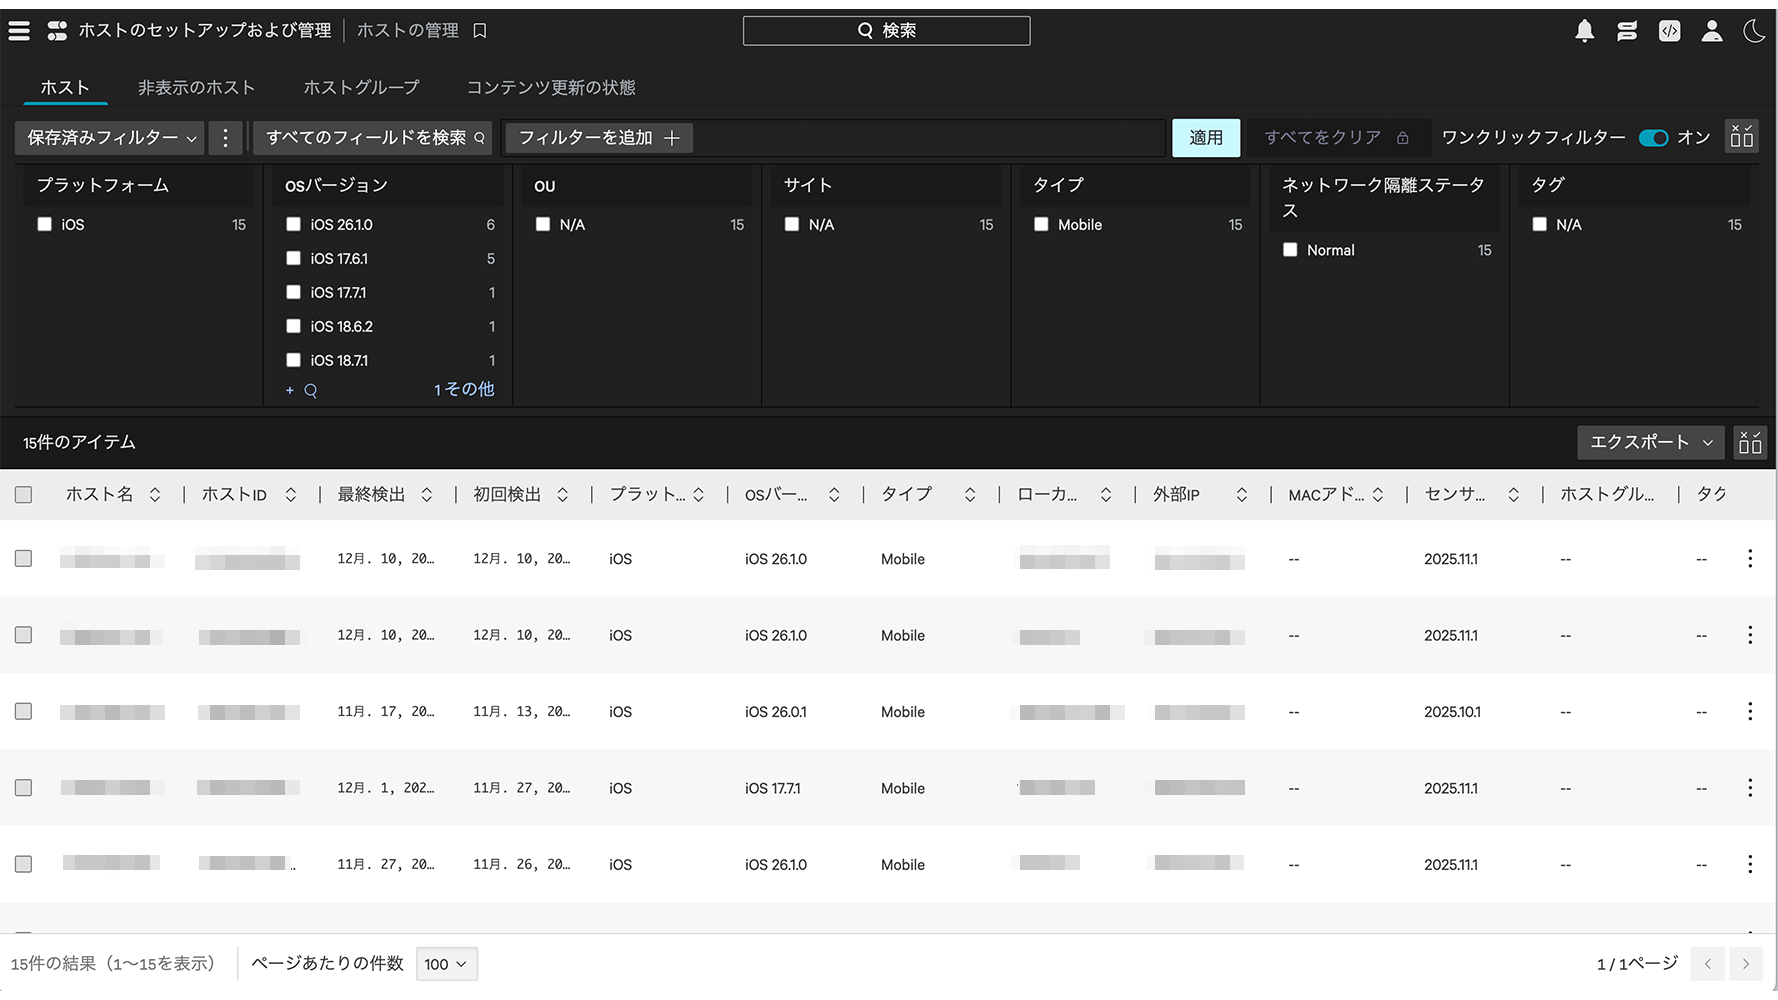
Task: Open the ホストグループ tab
Action: click(x=361, y=88)
